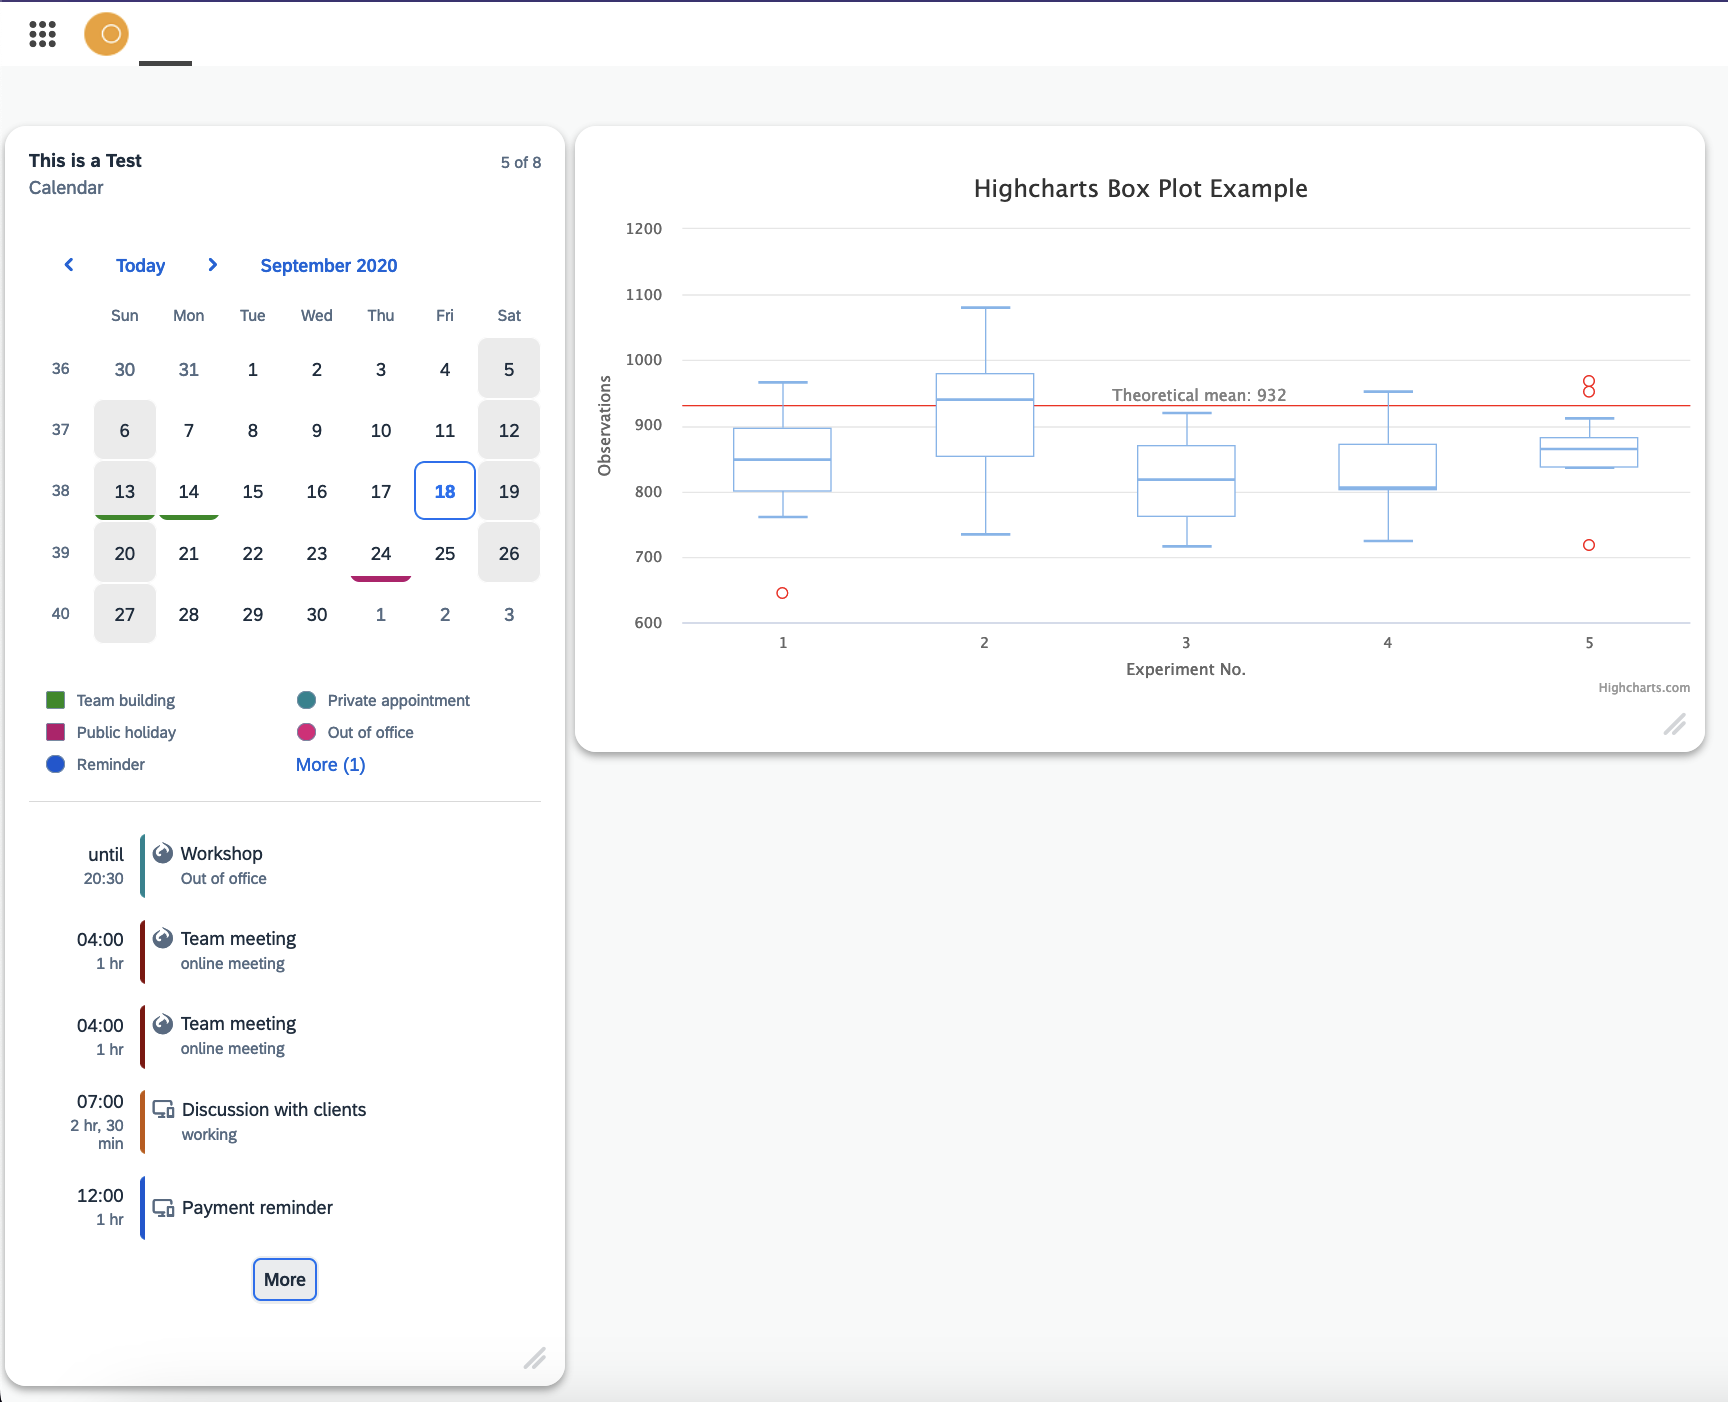
Task: Click the box plot card resize handle
Action: click(1675, 724)
